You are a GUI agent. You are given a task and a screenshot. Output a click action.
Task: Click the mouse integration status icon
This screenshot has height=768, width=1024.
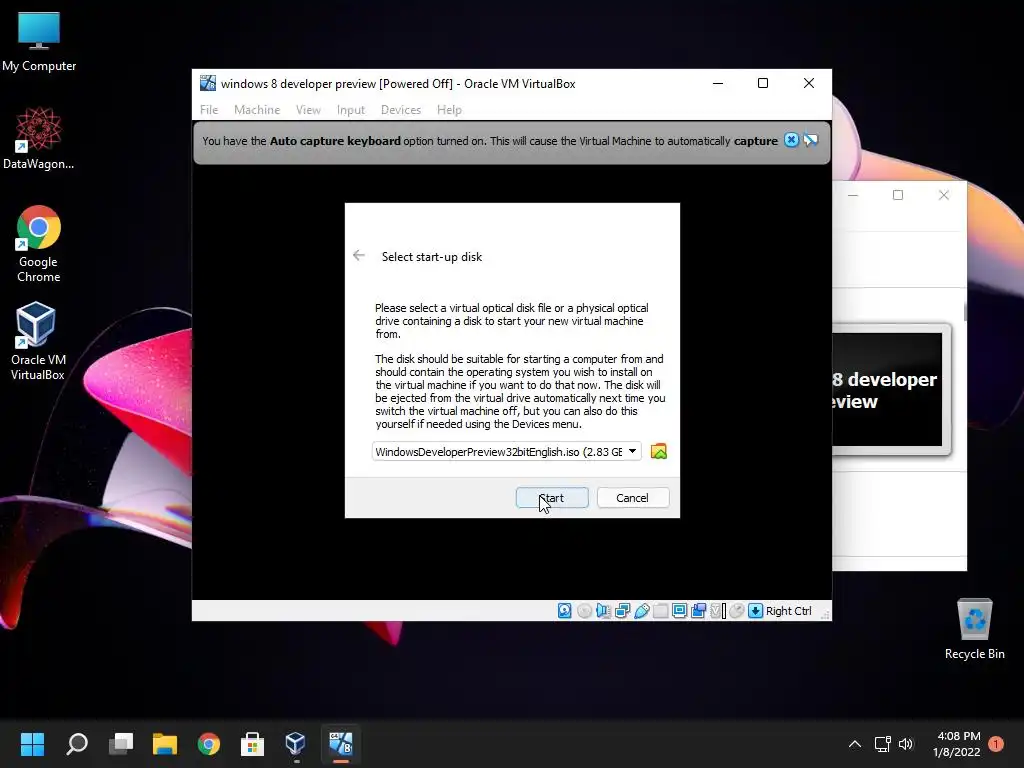click(x=737, y=611)
